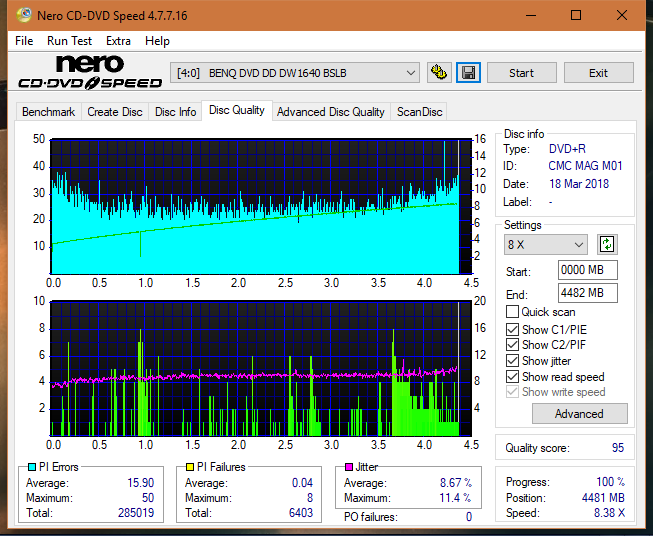Maximize the Nero CD-DVD Speed window
The image size is (653, 536).
tap(576, 15)
